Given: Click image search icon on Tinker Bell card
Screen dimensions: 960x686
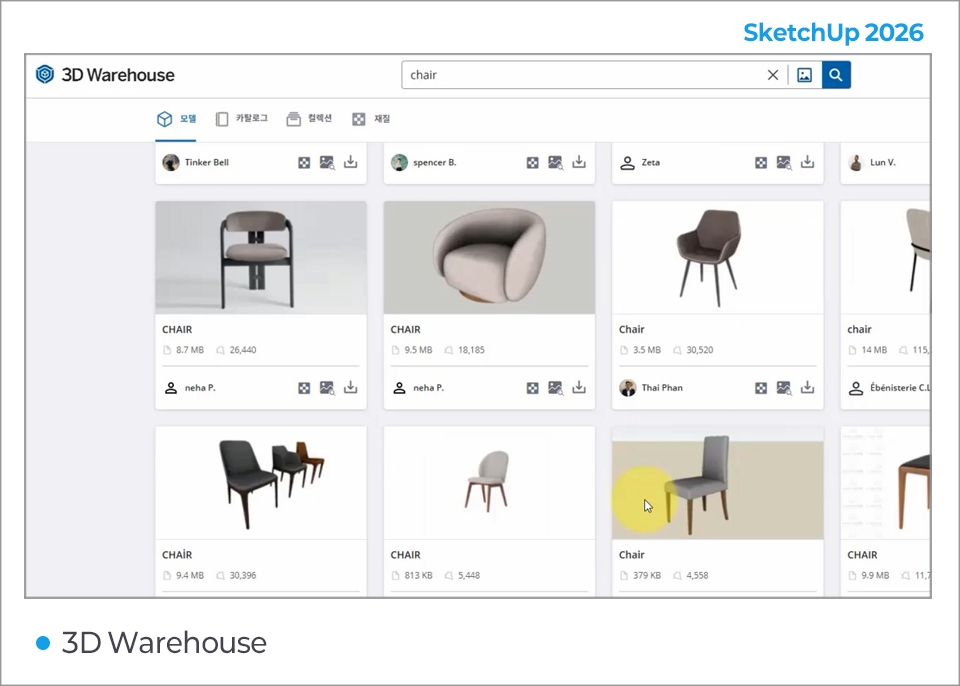Looking at the screenshot, I should click(327, 163).
